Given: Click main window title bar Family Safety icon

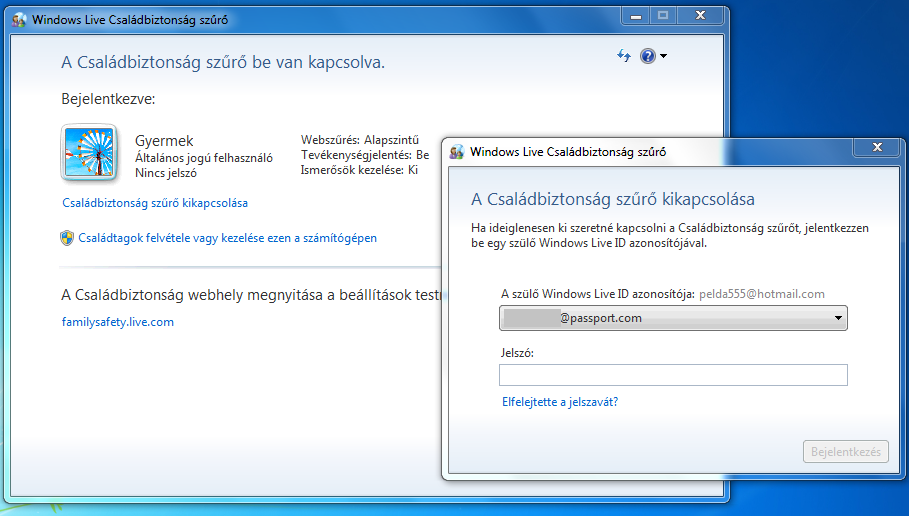Looking at the screenshot, I should click(19, 20).
